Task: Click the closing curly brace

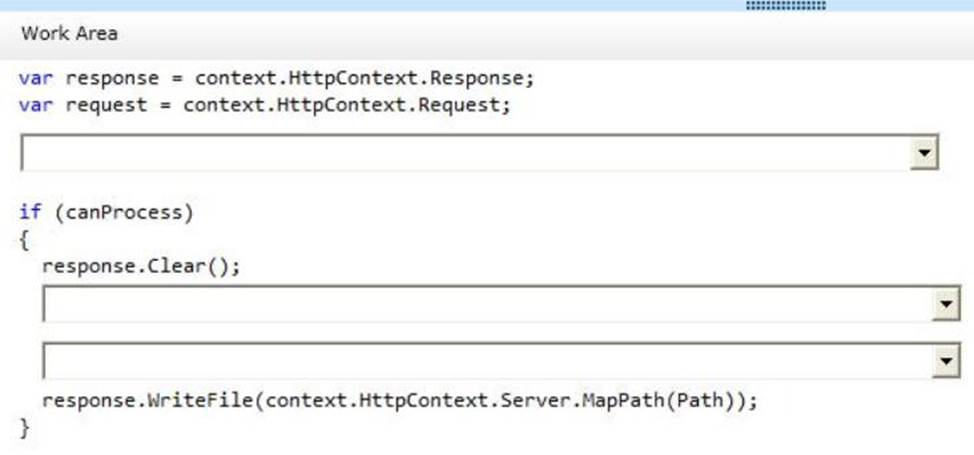Action: pos(24,427)
